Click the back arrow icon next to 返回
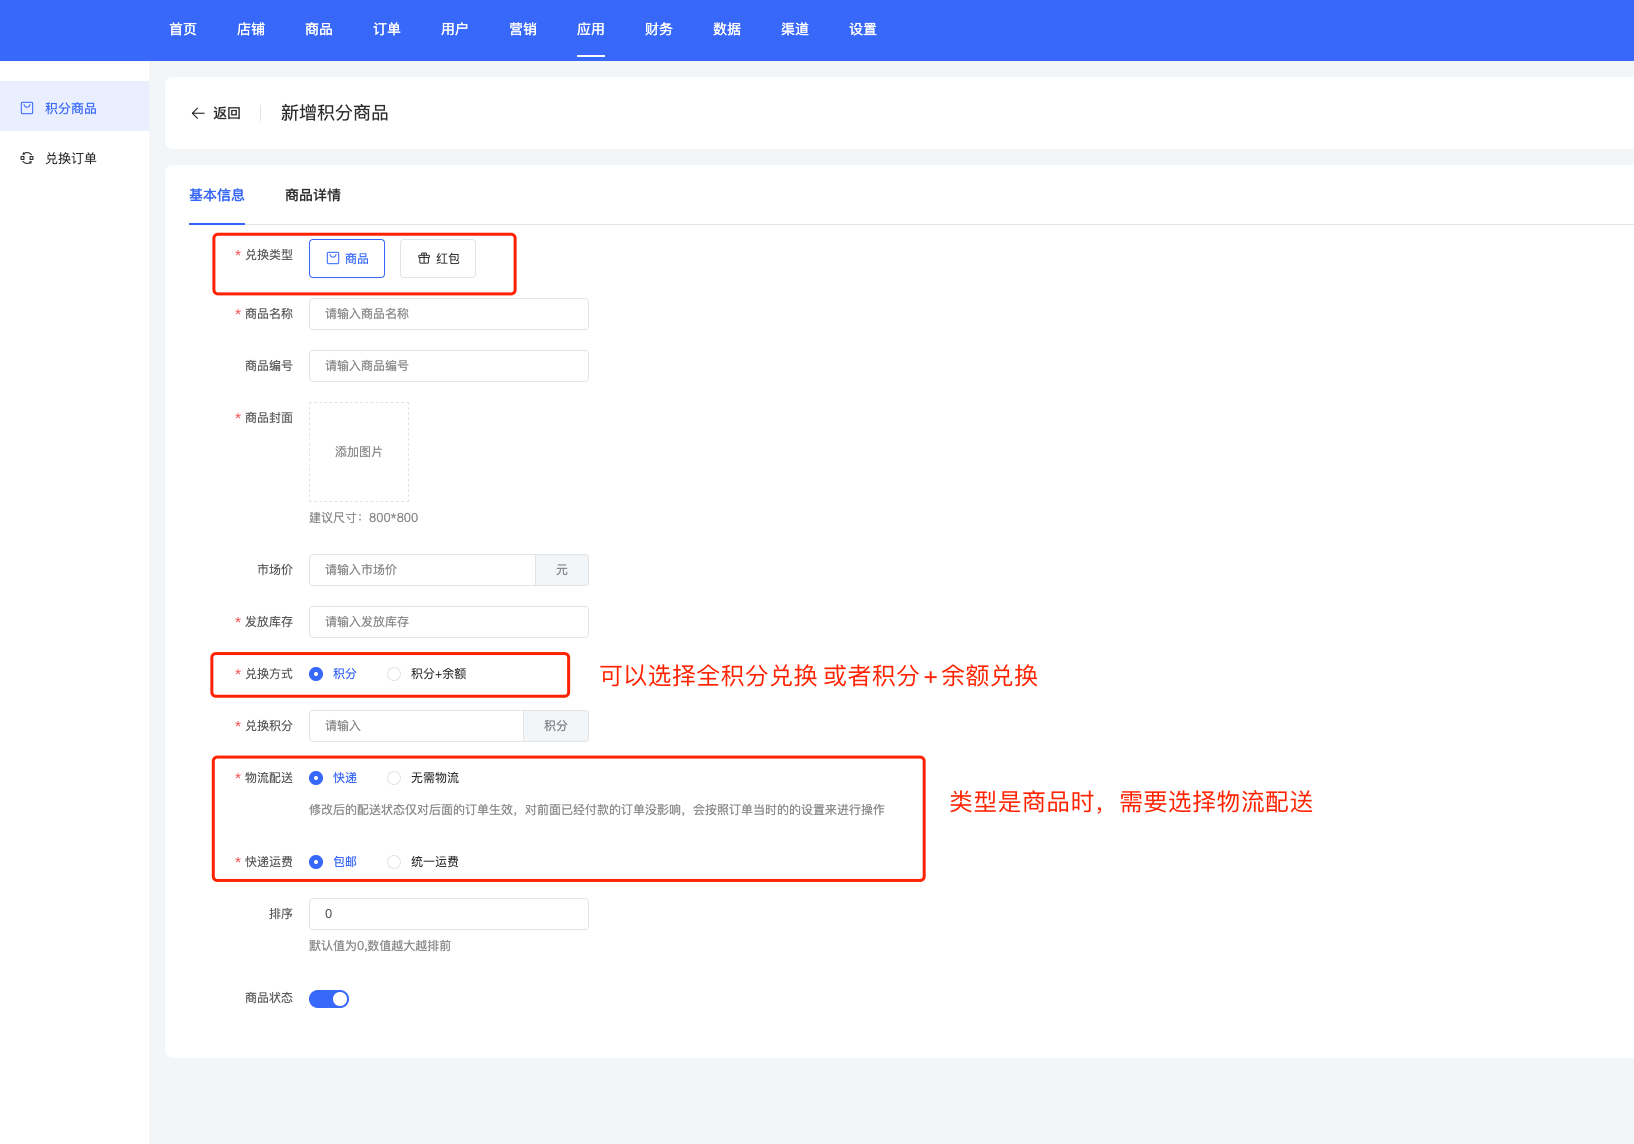Screen dimensions: 1634x1144 [x=198, y=114]
